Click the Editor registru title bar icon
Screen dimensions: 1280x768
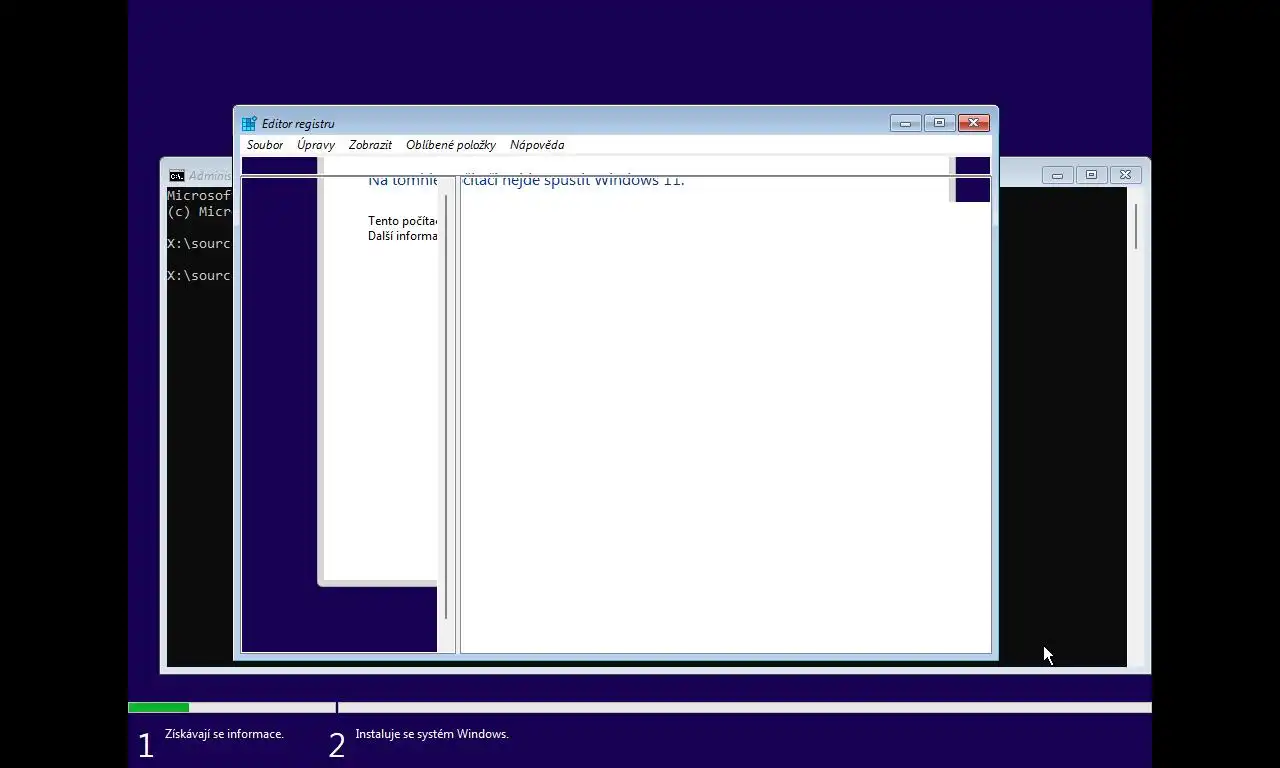pyautogui.click(x=249, y=124)
